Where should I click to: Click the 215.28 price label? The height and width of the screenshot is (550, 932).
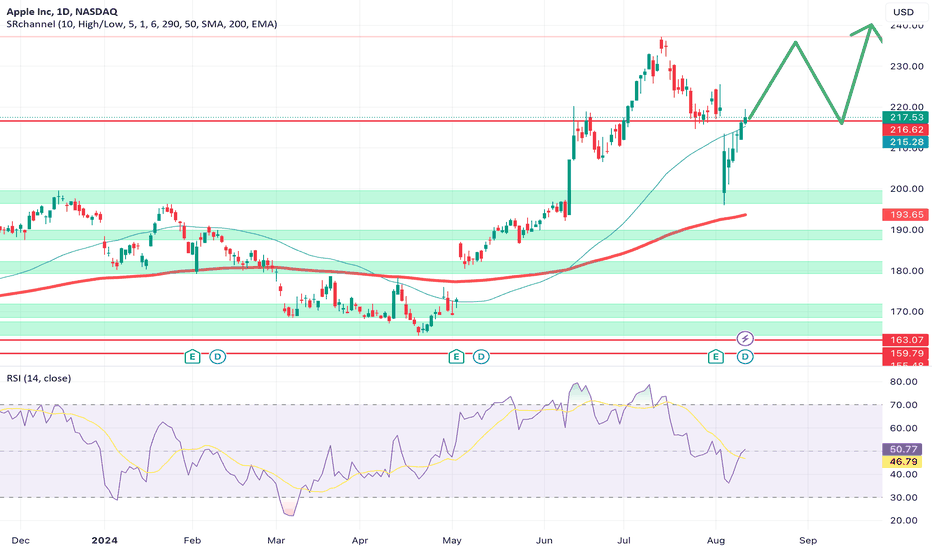tap(906, 142)
